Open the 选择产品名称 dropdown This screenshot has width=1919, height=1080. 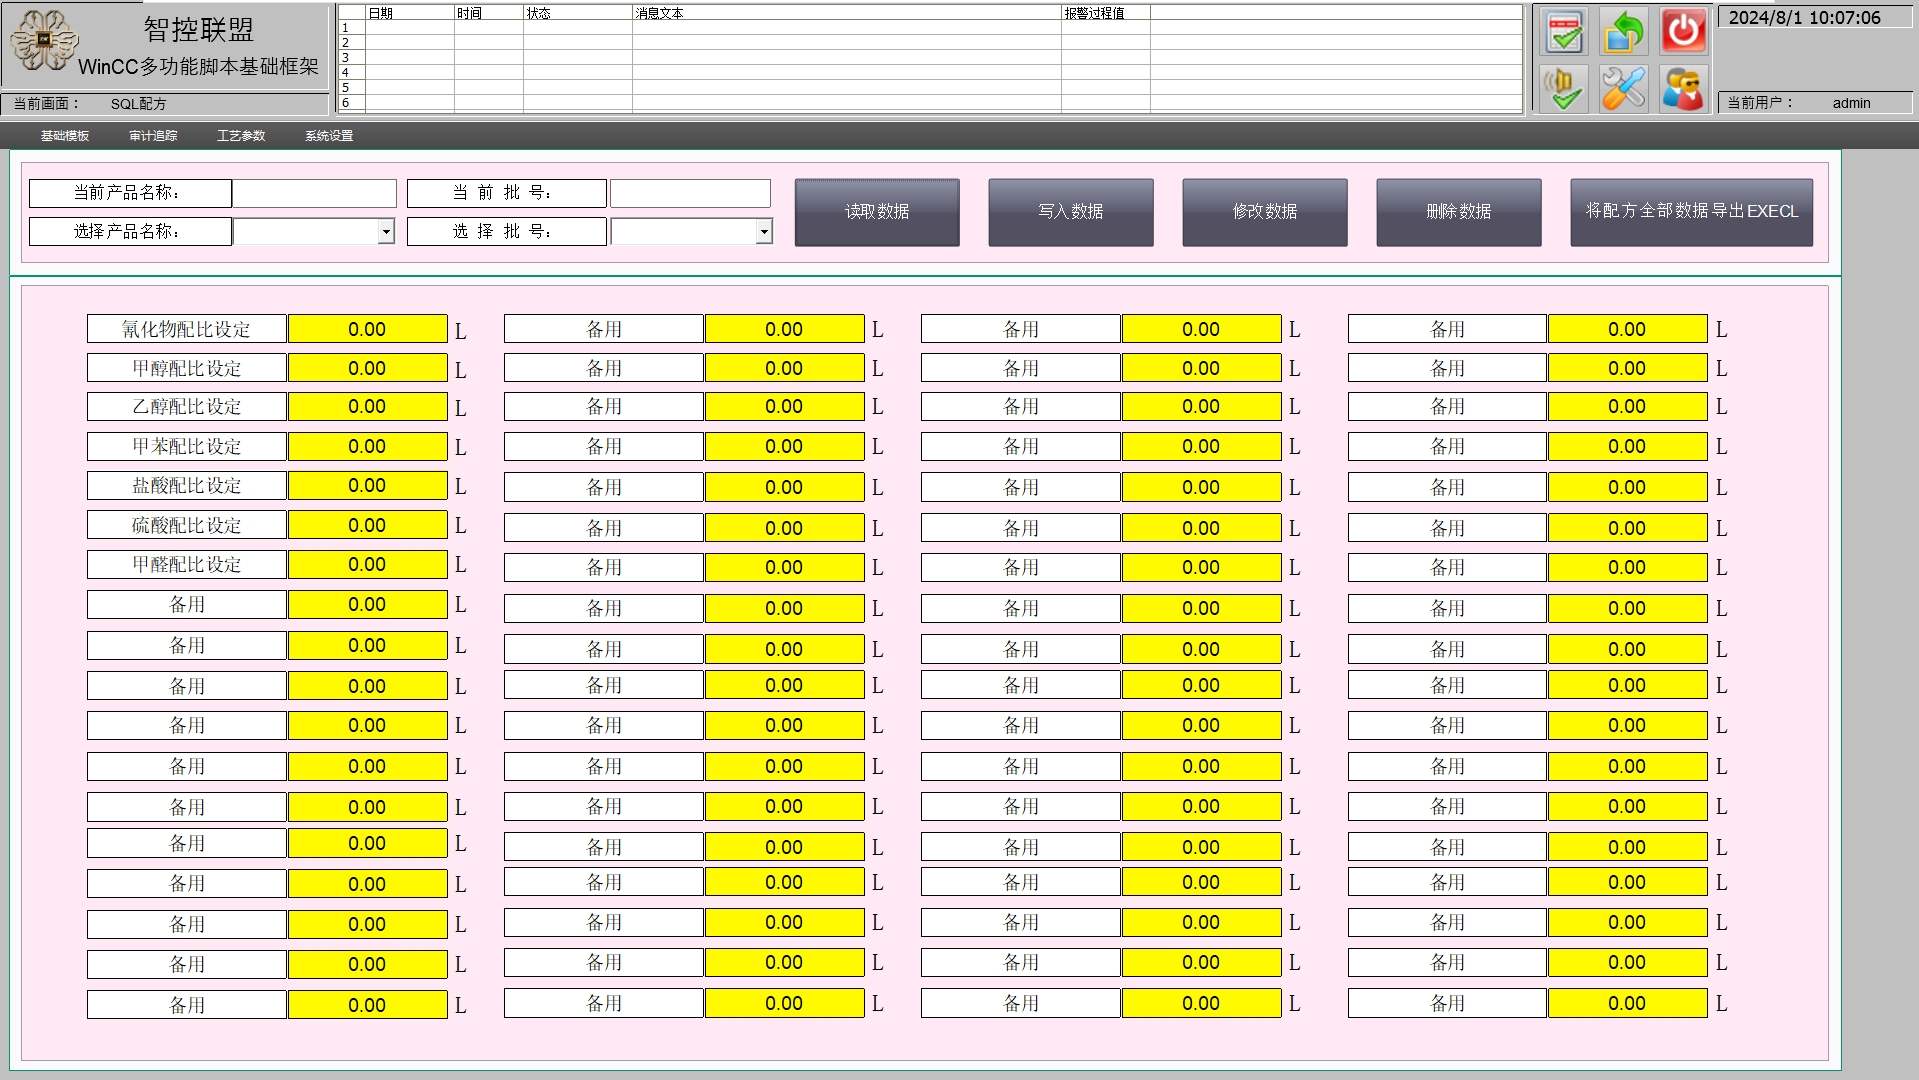coord(386,231)
